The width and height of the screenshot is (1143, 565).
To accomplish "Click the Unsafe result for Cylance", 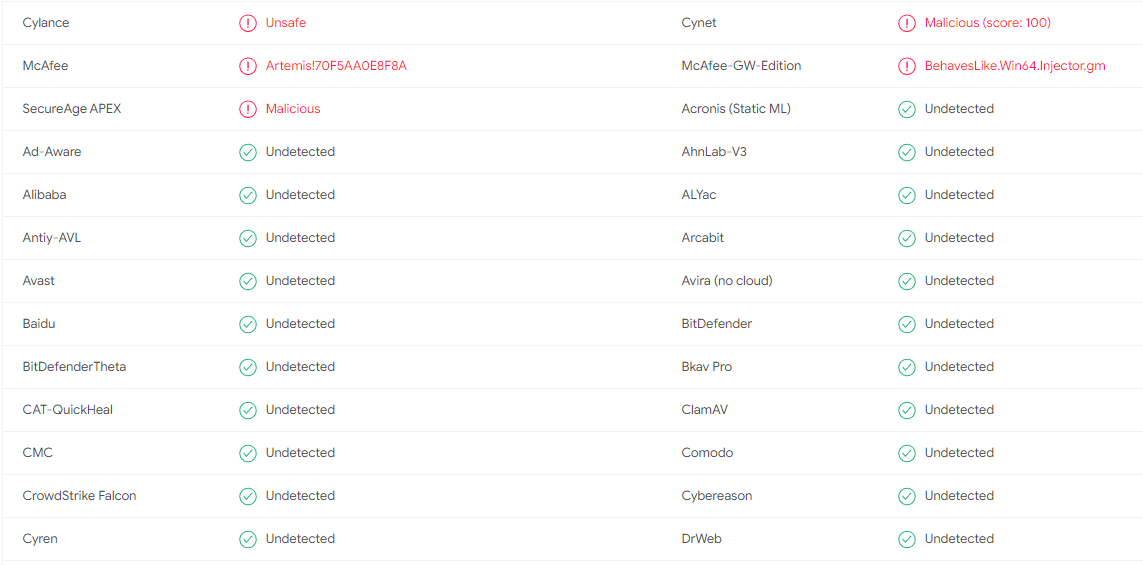I will coord(286,23).
